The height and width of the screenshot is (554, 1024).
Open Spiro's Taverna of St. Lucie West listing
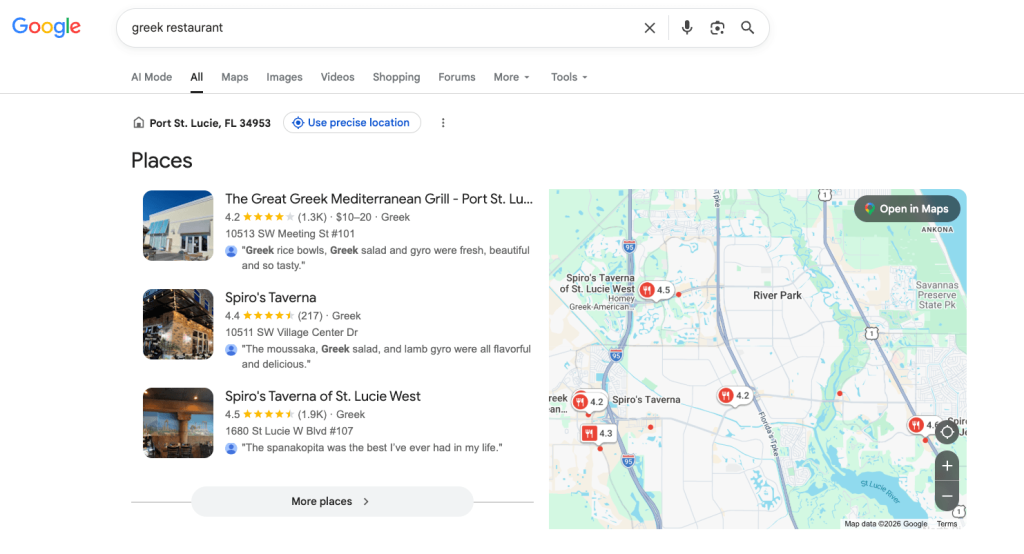click(323, 396)
